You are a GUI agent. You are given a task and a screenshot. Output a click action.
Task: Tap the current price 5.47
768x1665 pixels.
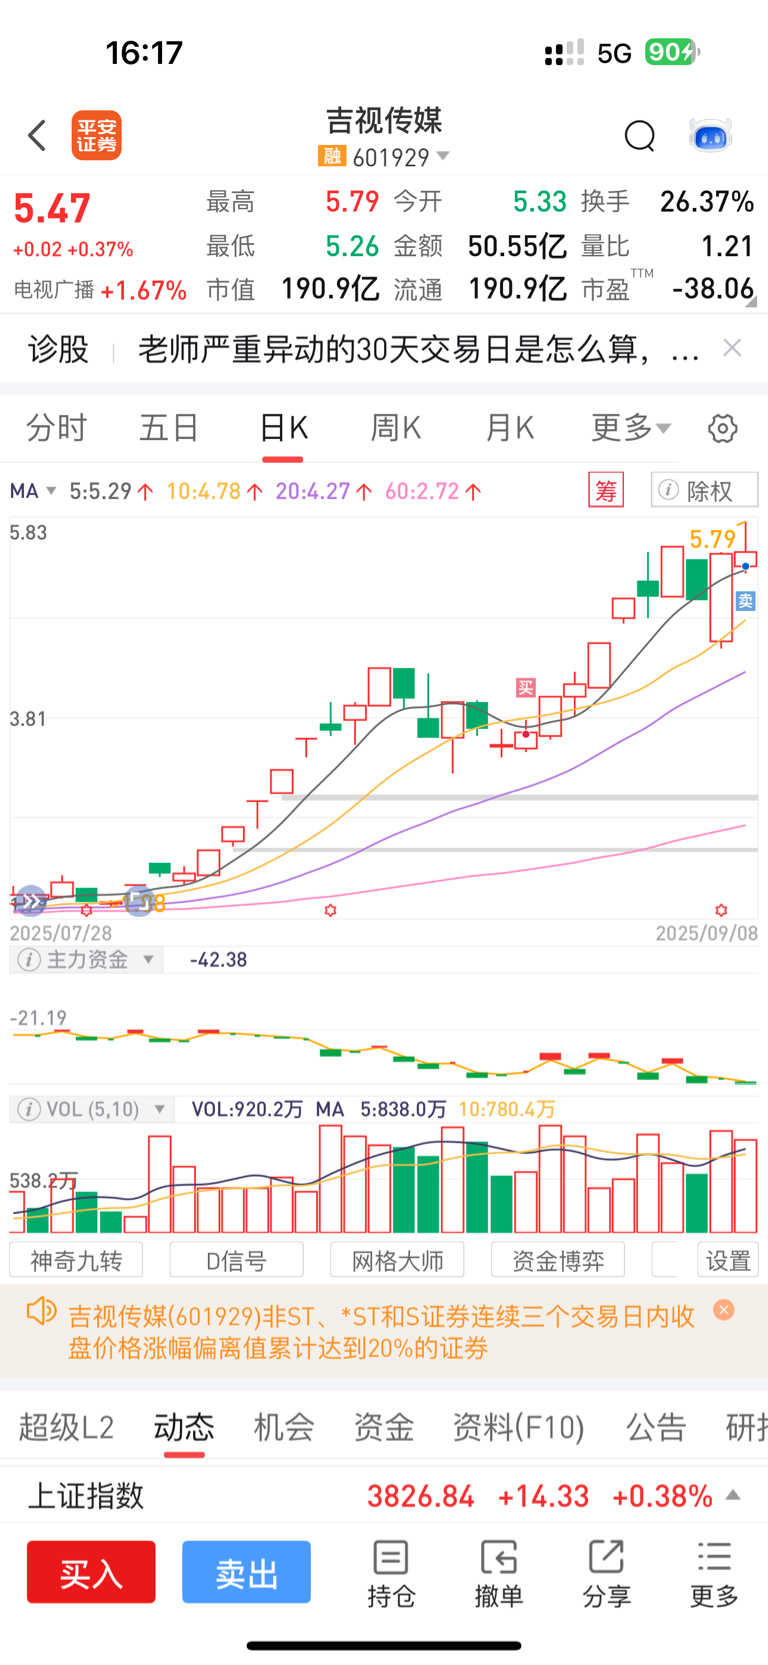pyautogui.click(x=52, y=209)
